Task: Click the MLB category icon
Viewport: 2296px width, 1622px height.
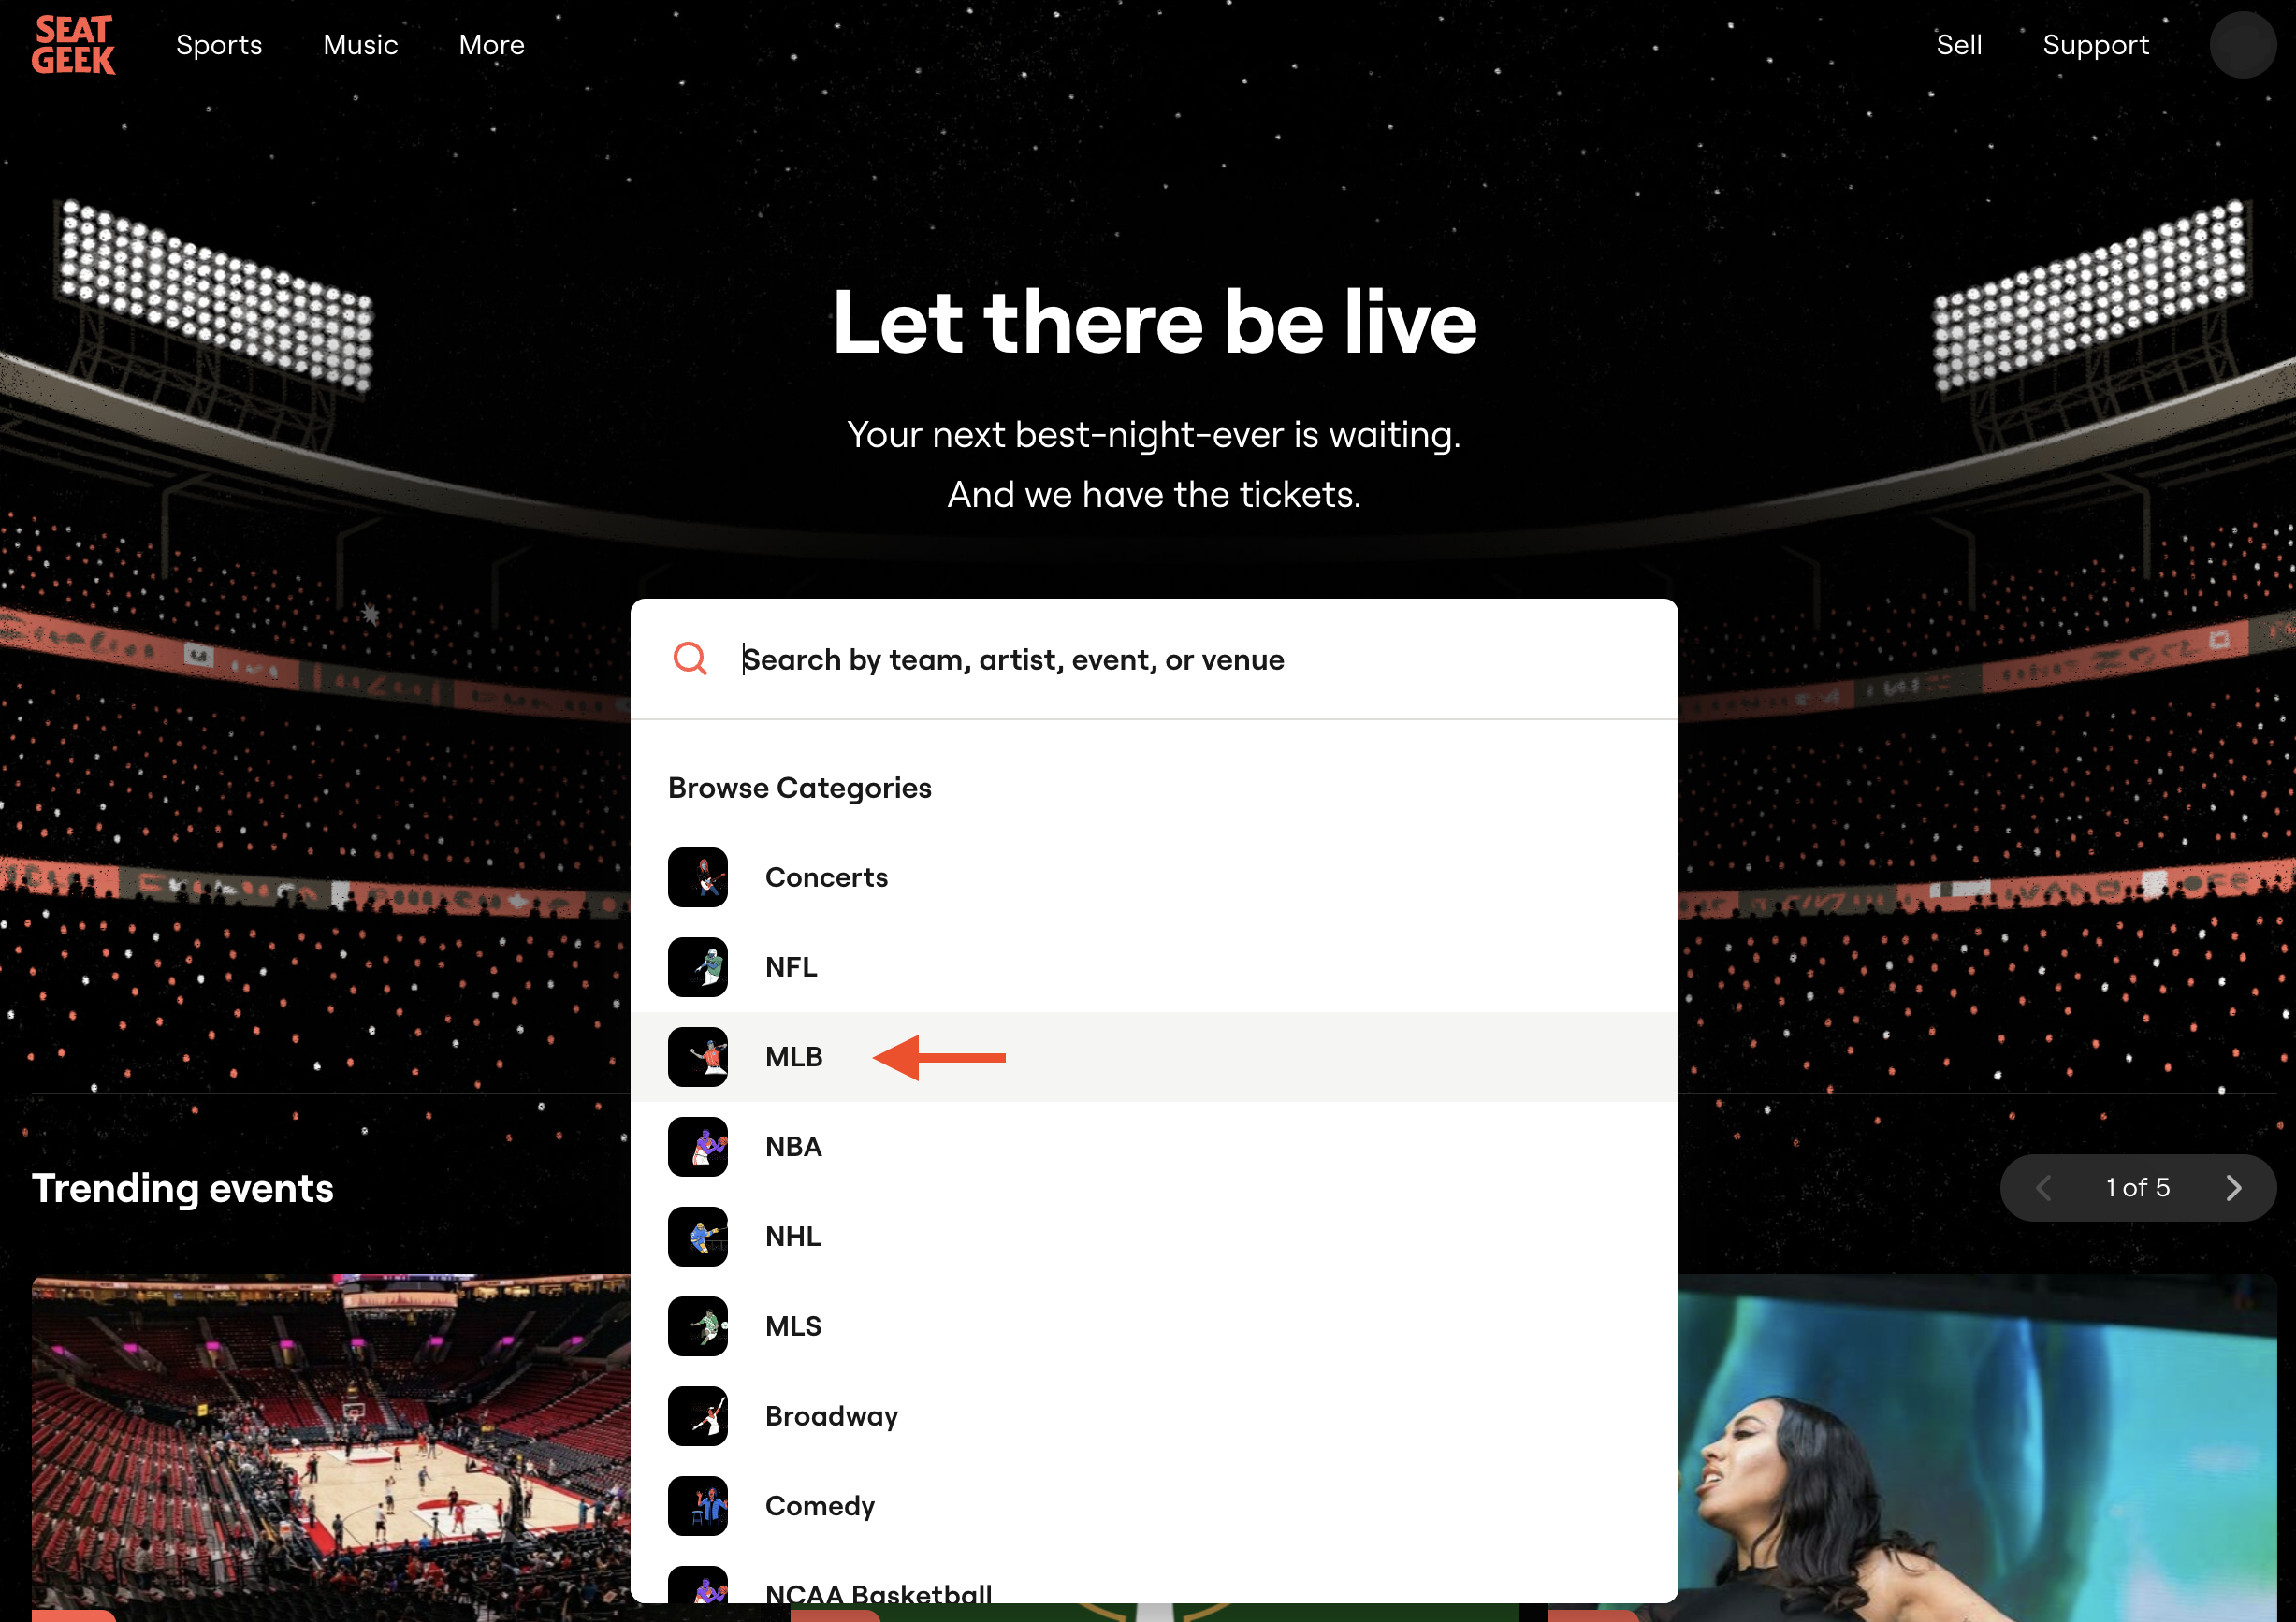Action: click(699, 1057)
